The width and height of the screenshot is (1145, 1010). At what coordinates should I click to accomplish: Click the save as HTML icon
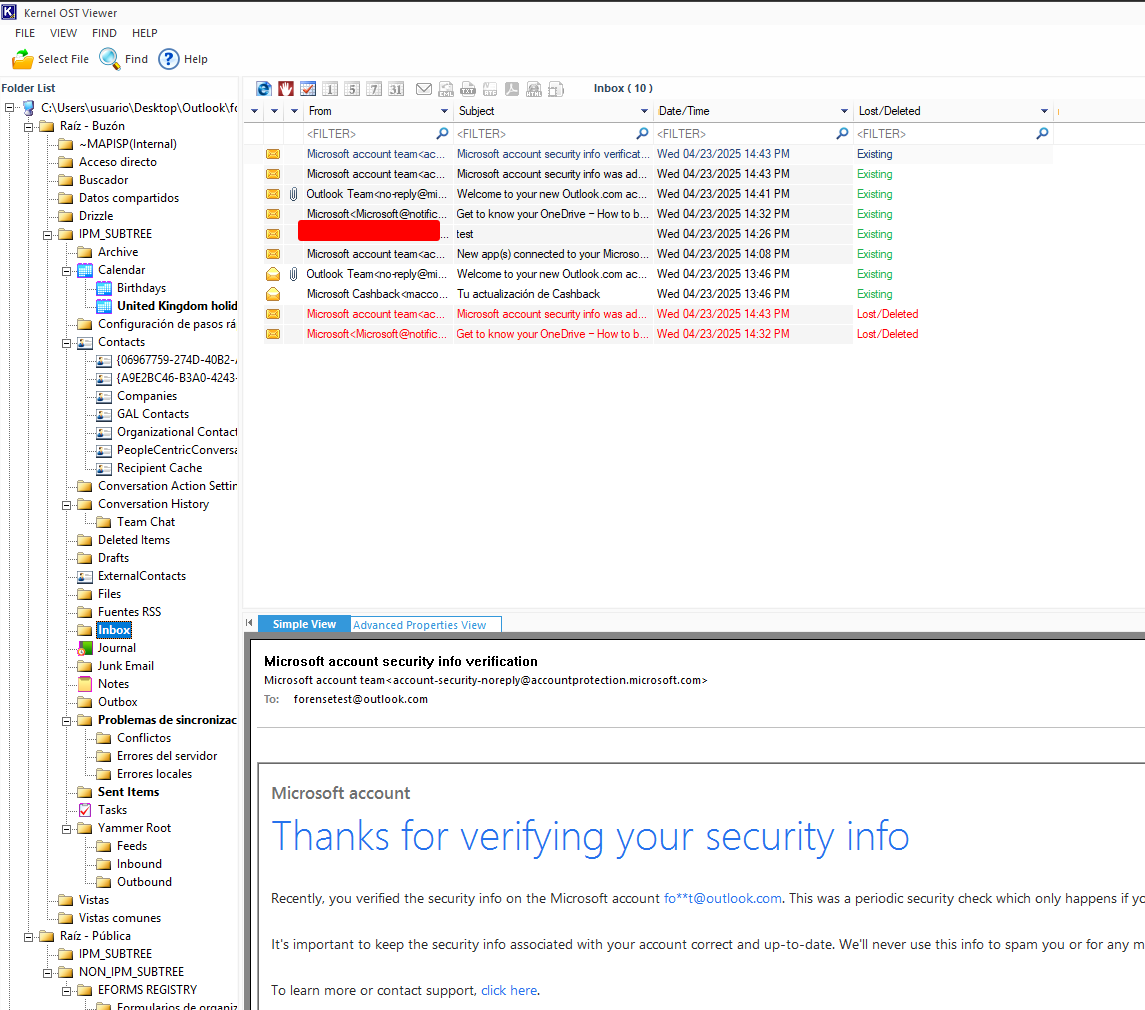click(x=534, y=88)
